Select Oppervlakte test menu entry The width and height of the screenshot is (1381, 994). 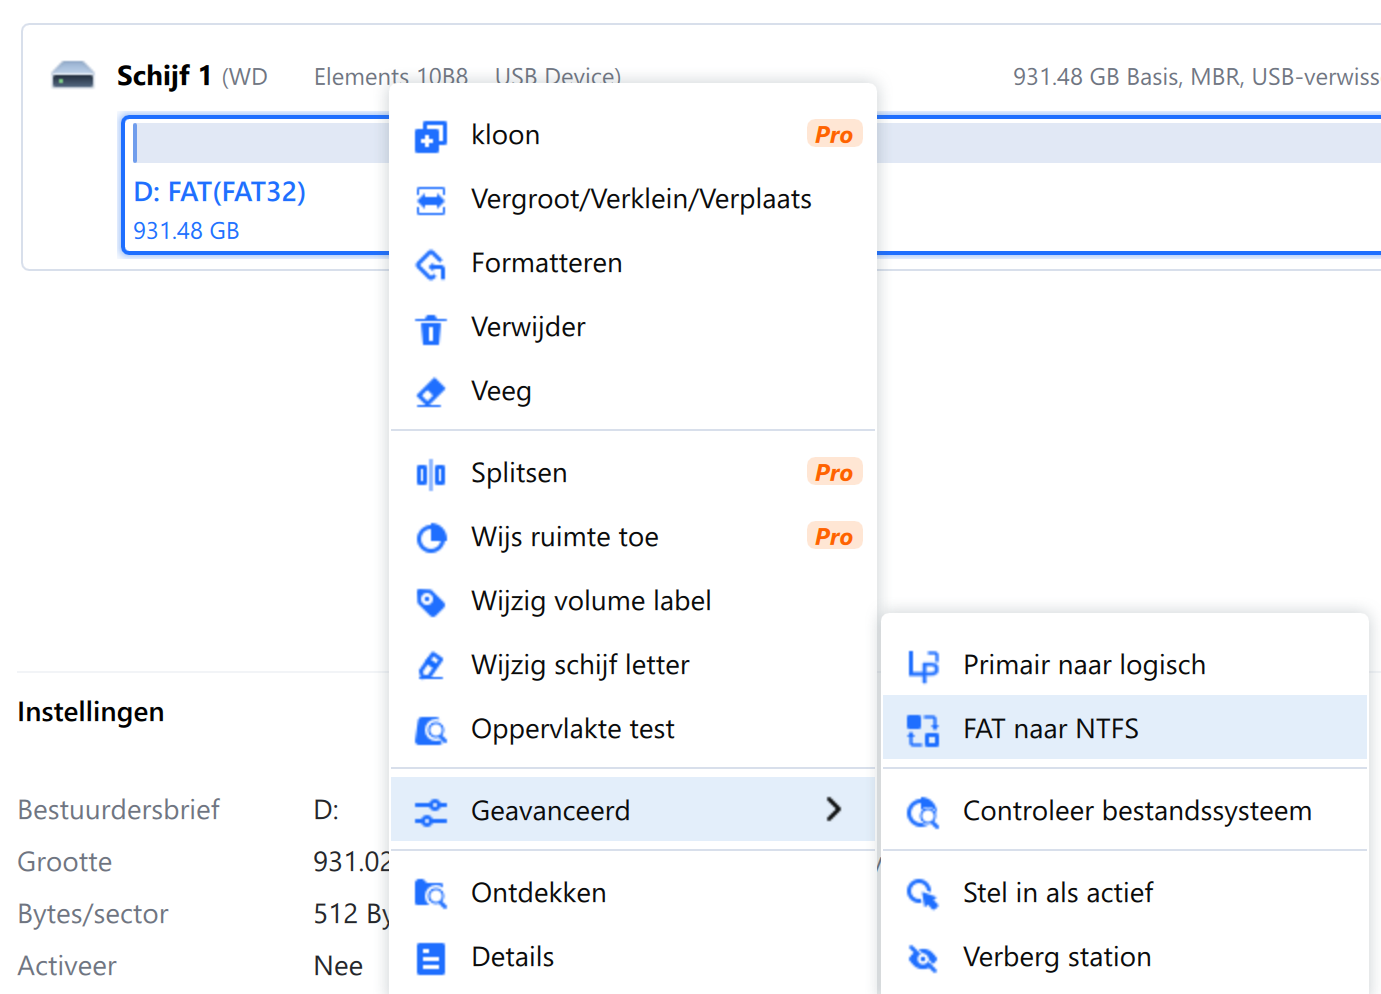[572, 729]
